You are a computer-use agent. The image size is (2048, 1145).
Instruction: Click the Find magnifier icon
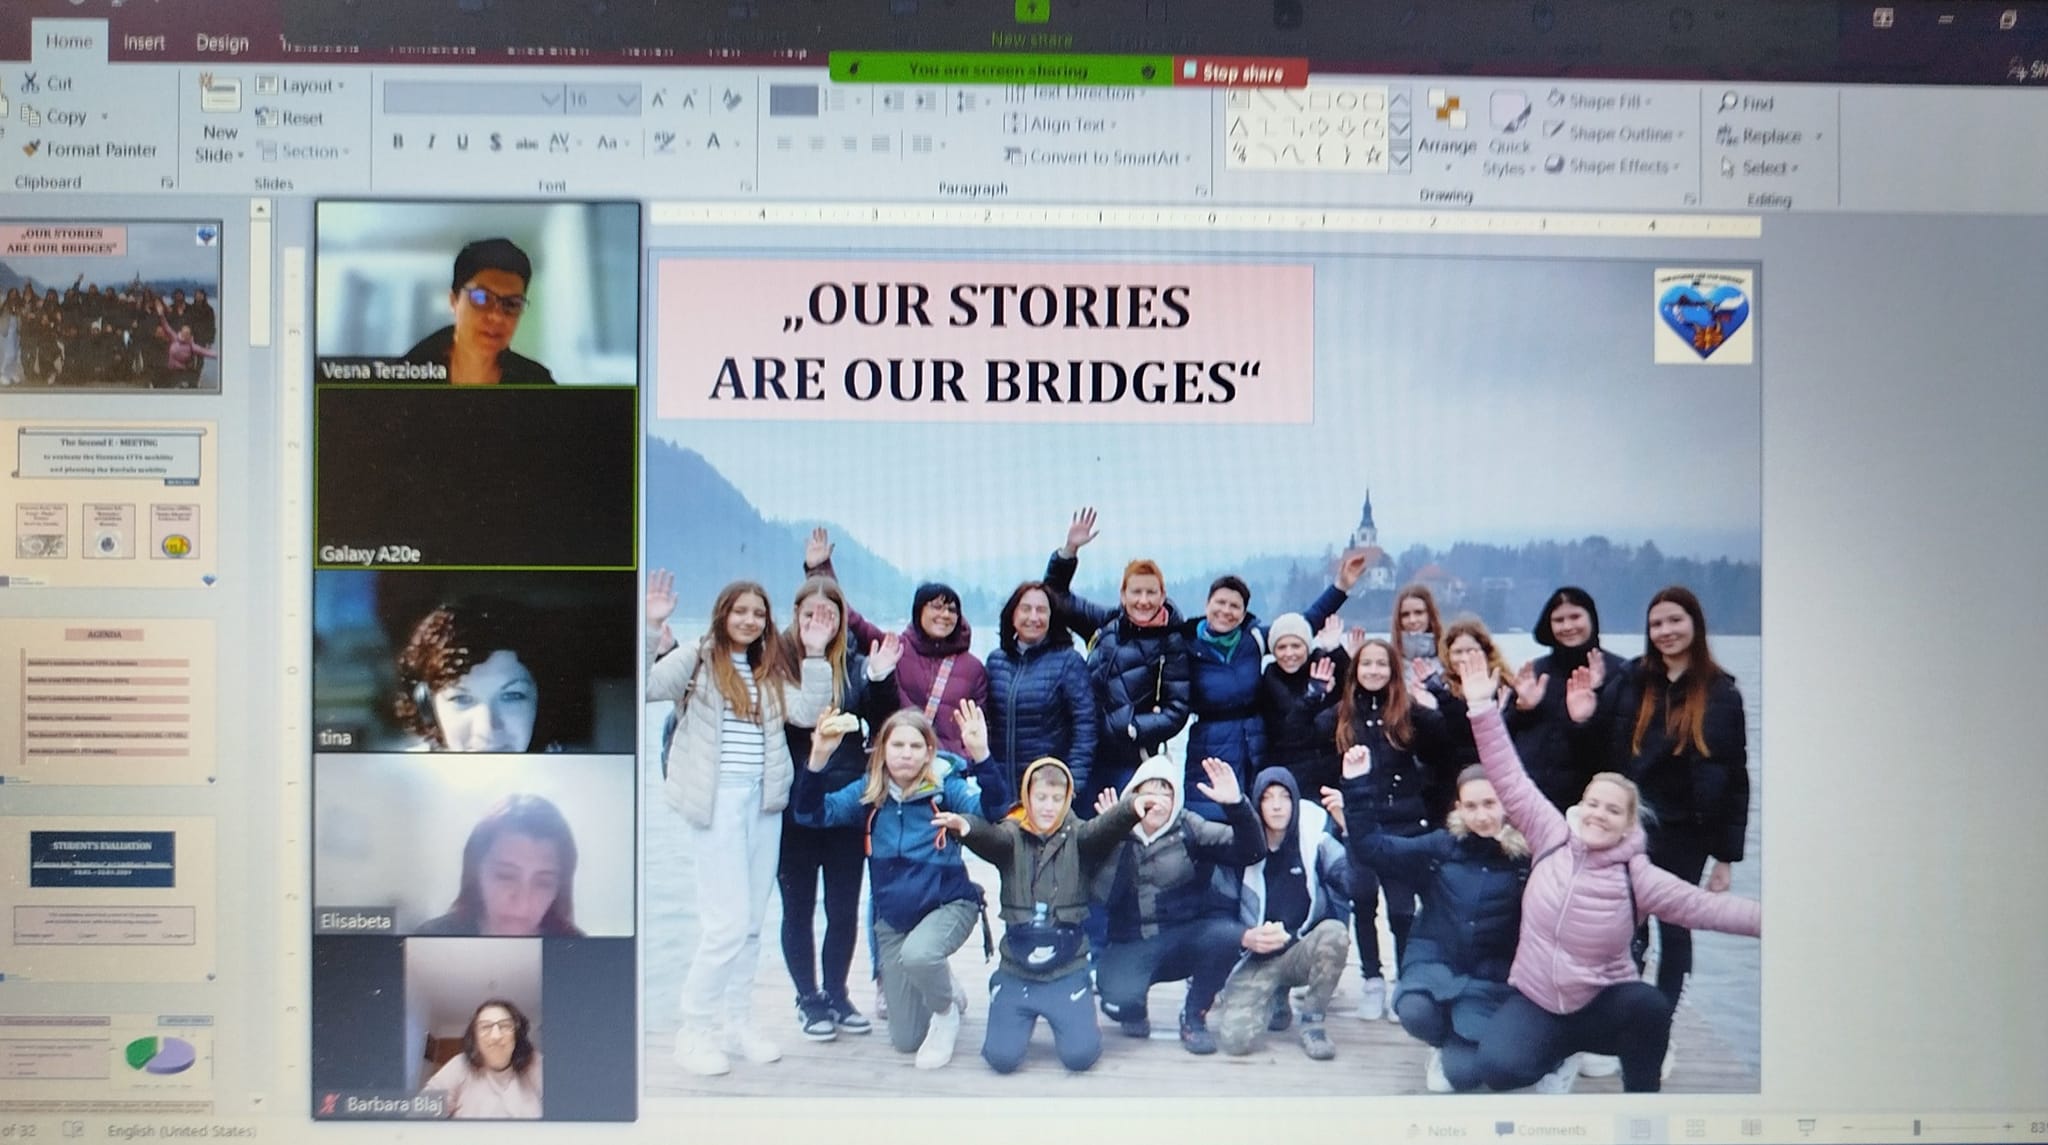pyautogui.click(x=1728, y=102)
